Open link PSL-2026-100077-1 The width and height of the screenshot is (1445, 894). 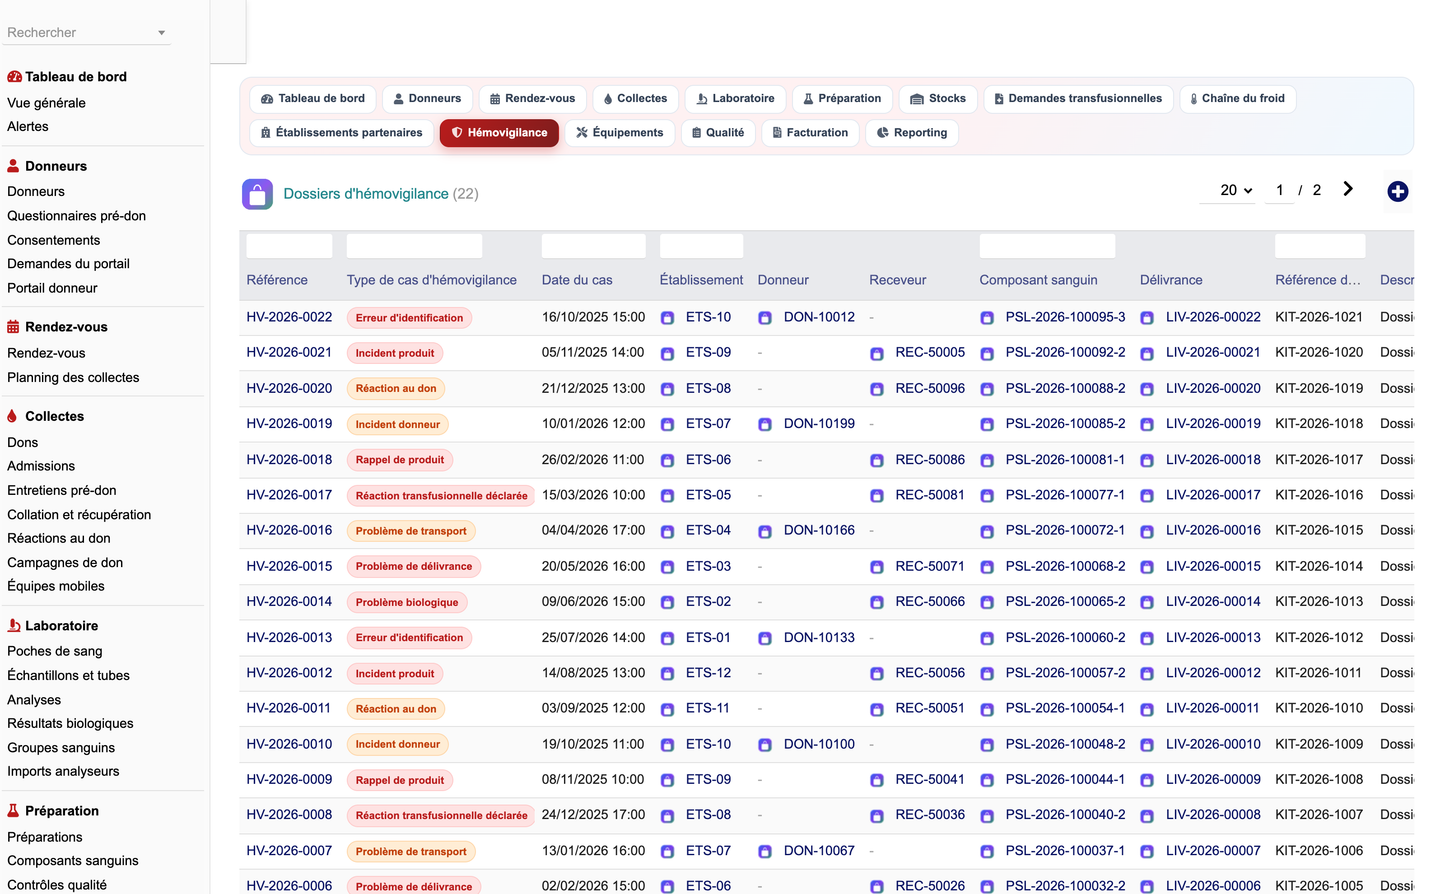tap(1065, 495)
